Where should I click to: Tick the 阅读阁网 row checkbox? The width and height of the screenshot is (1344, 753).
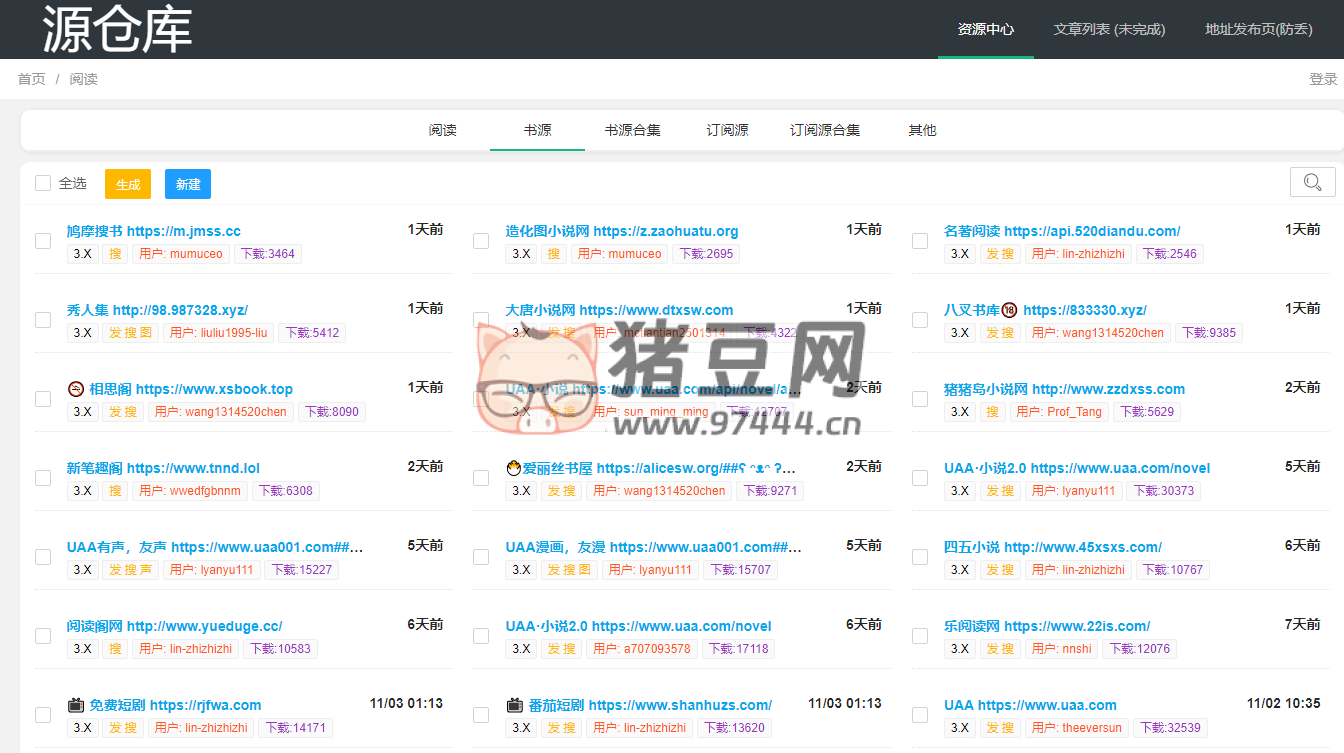[43, 636]
